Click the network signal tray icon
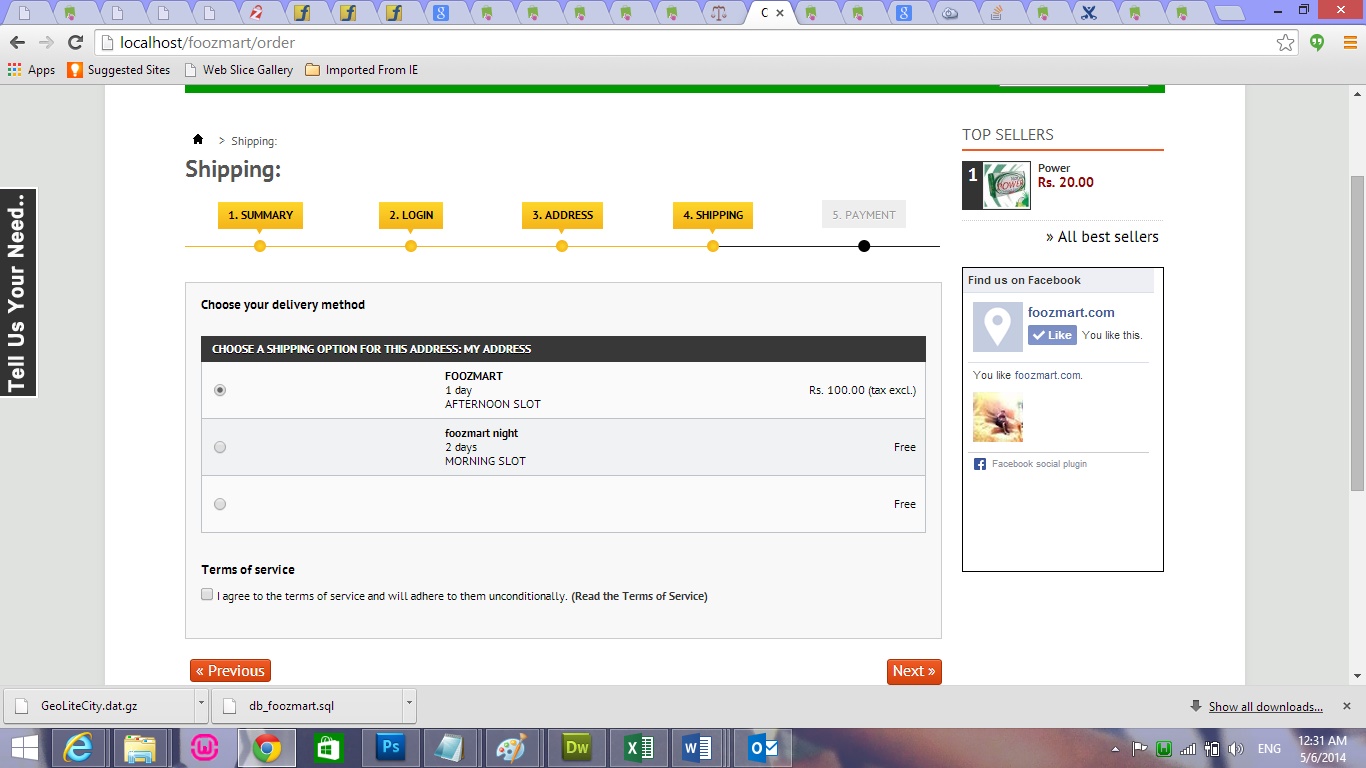 1188,749
